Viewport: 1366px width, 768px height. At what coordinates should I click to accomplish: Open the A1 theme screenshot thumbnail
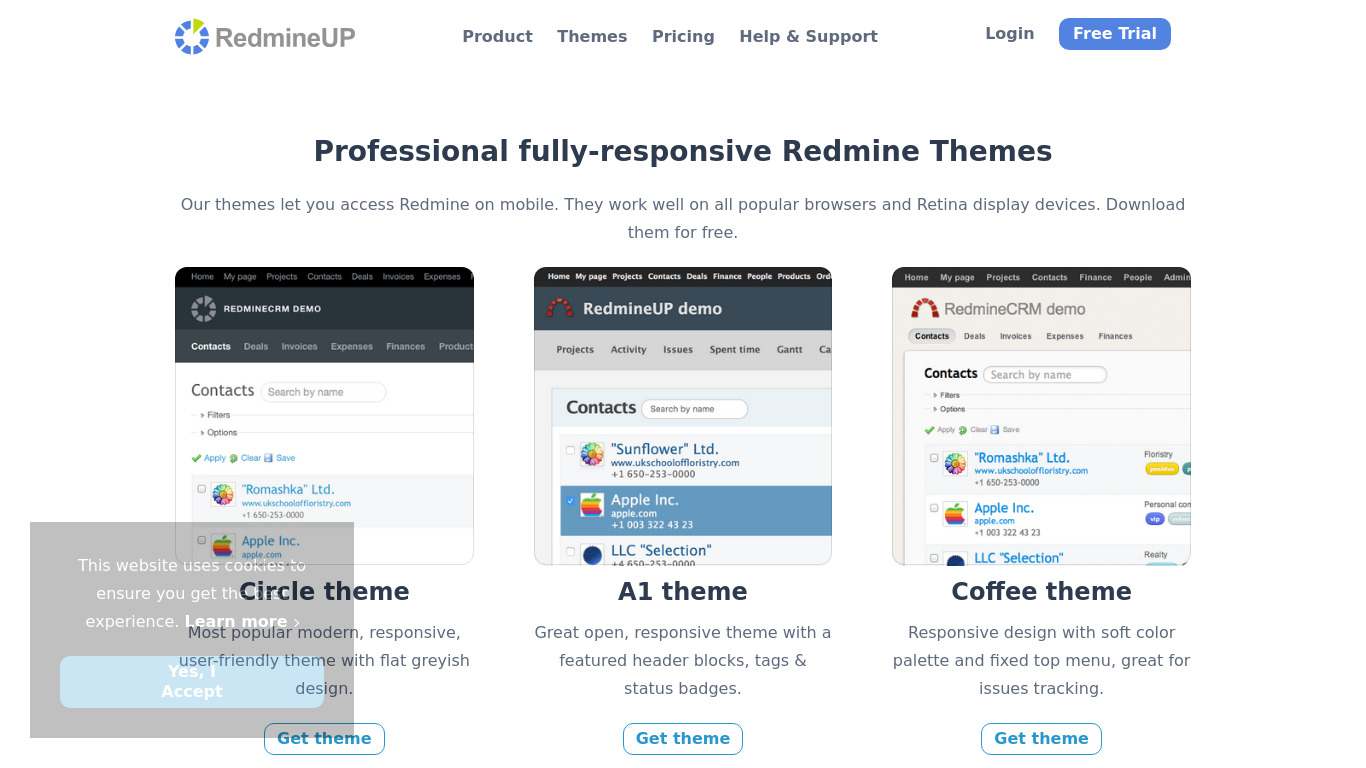[x=683, y=415]
